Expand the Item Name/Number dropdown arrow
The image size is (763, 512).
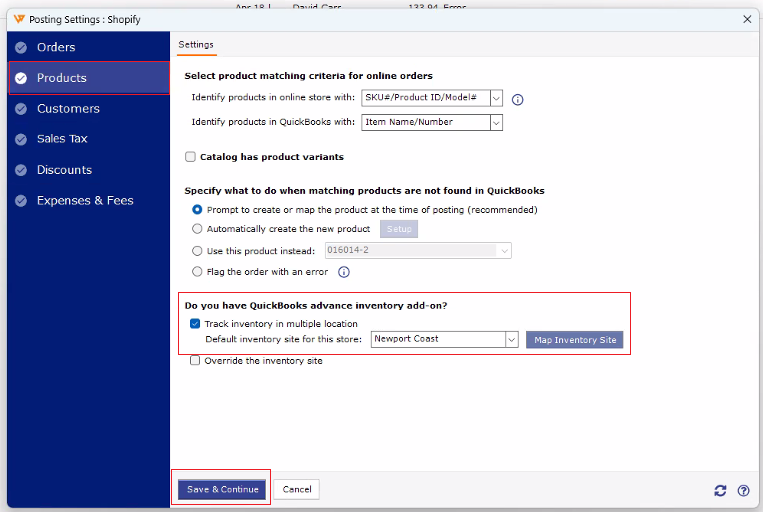pos(496,123)
